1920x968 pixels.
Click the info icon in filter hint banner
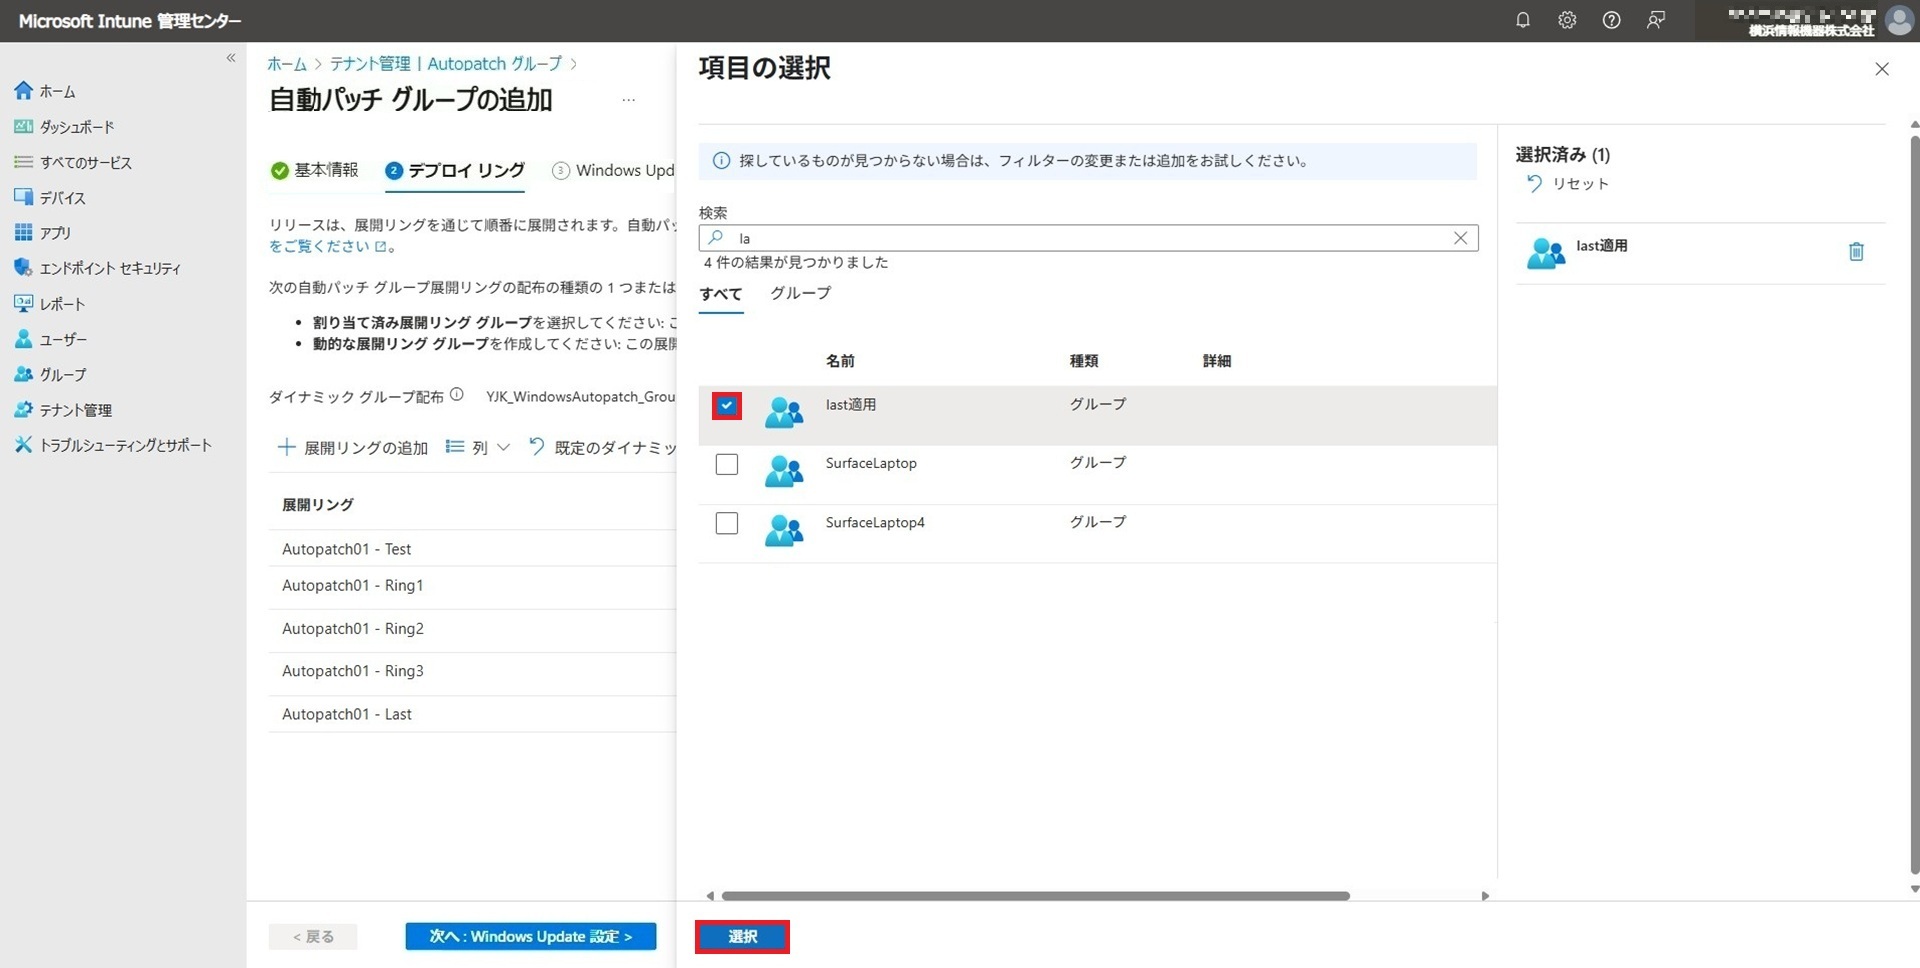(721, 161)
